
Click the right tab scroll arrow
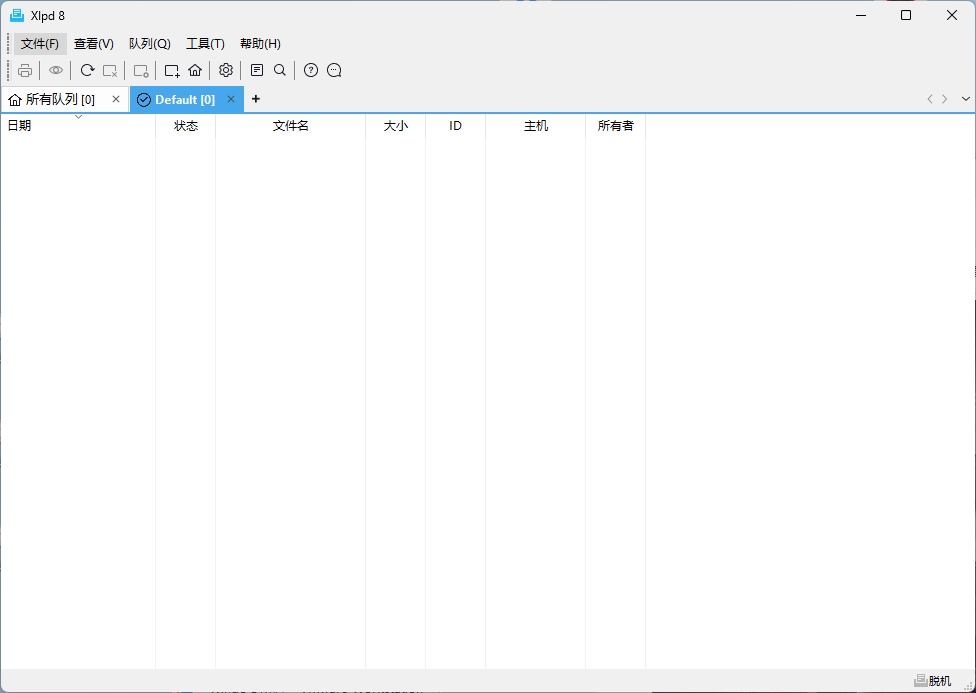click(x=944, y=99)
